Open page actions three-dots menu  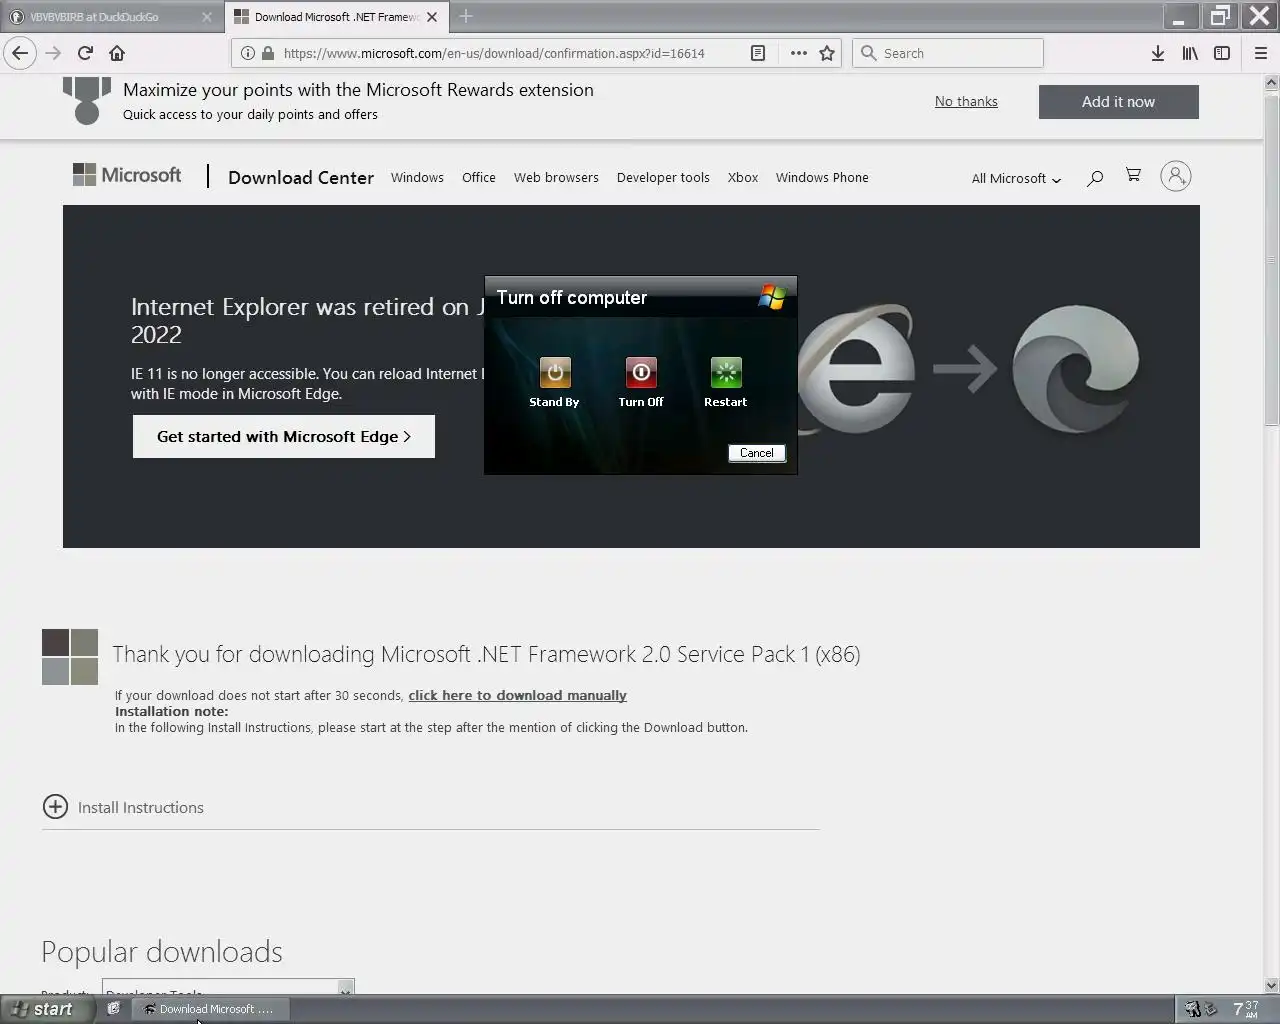[798, 53]
